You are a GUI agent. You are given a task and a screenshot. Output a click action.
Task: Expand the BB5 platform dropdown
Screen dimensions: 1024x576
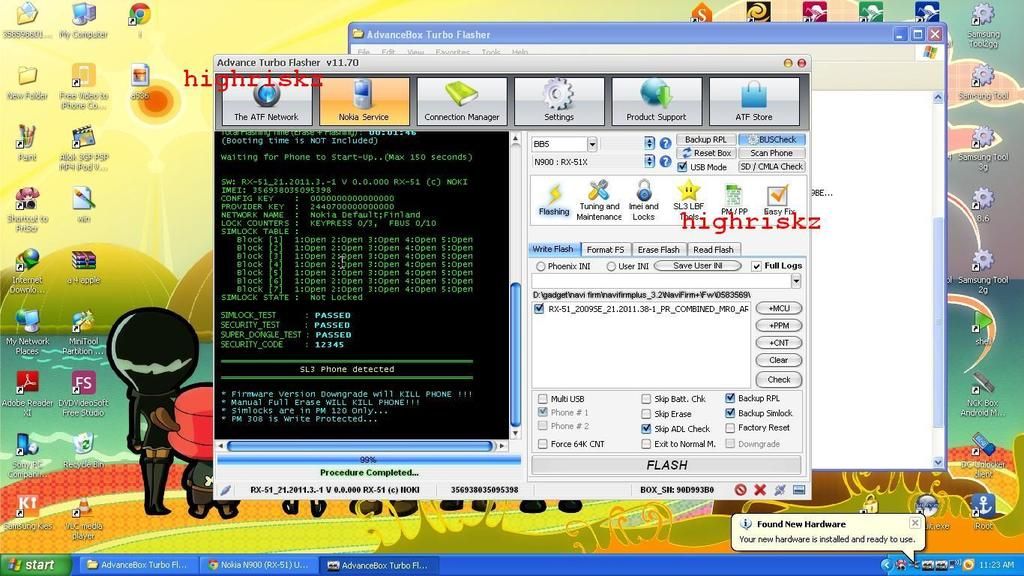click(591, 144)
